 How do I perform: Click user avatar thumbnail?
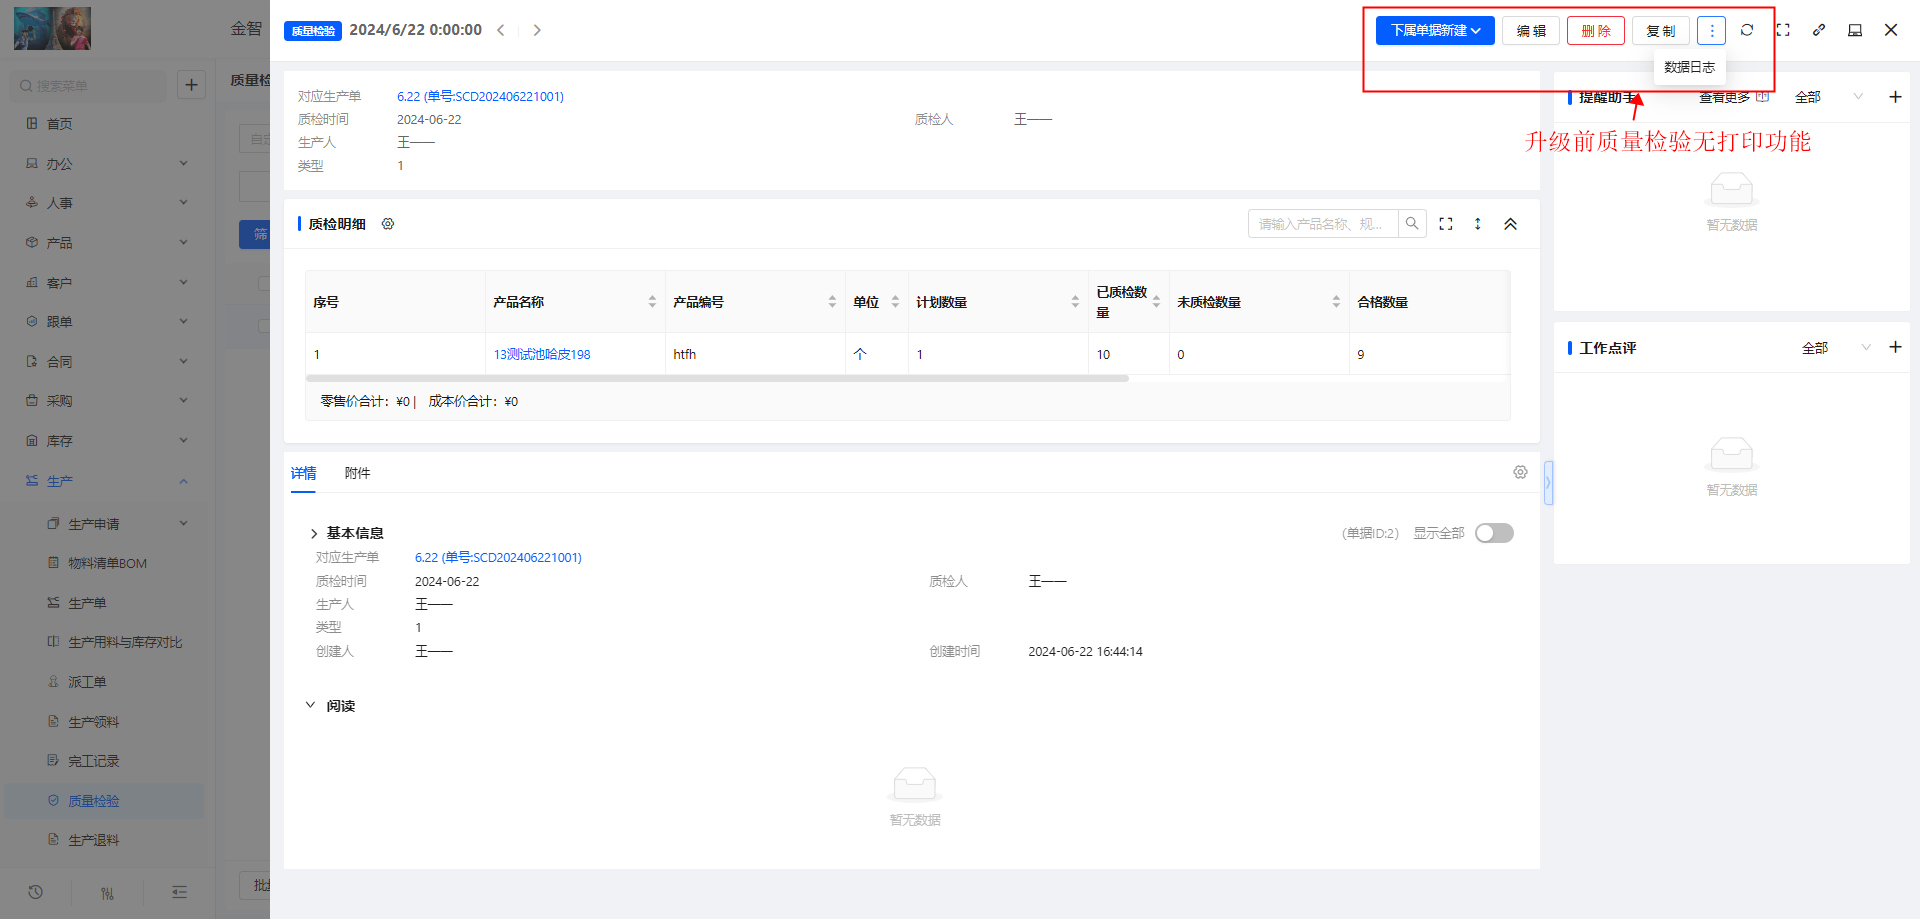[x=52, y=28]
